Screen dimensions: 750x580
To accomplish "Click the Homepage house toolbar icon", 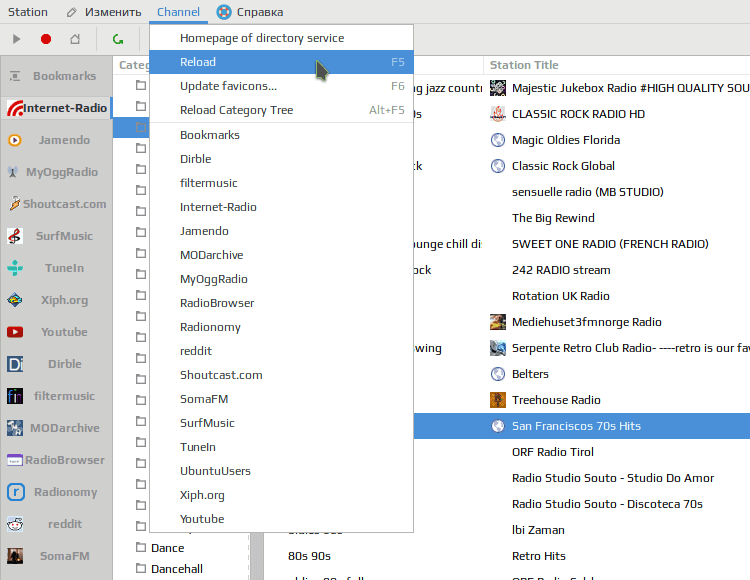I will pos(75,39).
